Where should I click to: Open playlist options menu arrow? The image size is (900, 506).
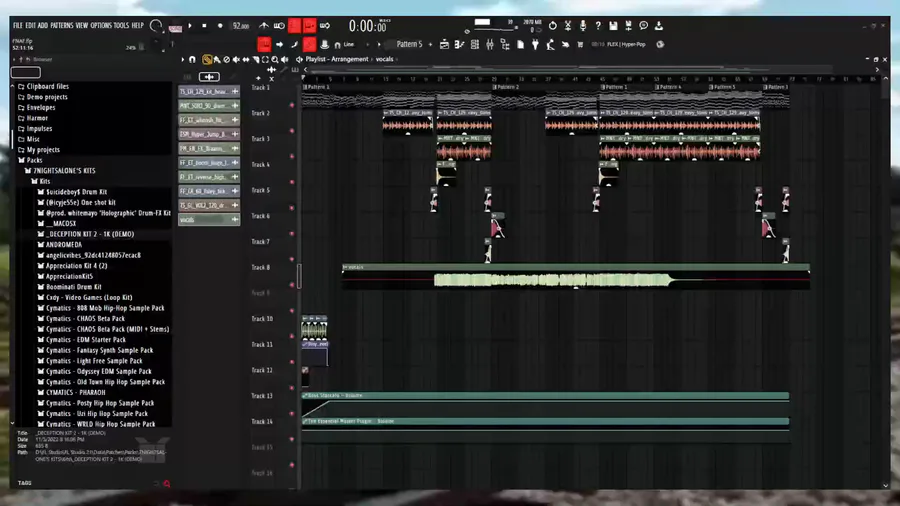(183, 60)
